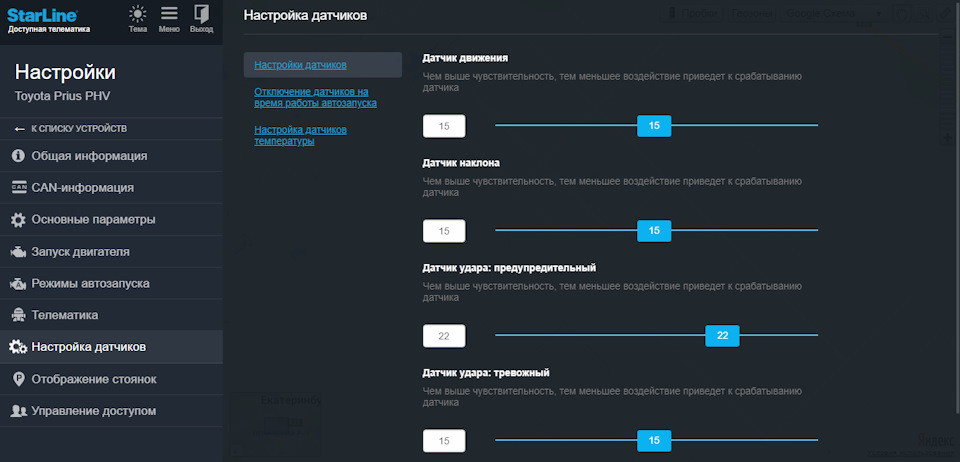Click the Настройка датчиков page title
Image resolution: width=960 pixels, height=462 pixels.
pos(306,16)
